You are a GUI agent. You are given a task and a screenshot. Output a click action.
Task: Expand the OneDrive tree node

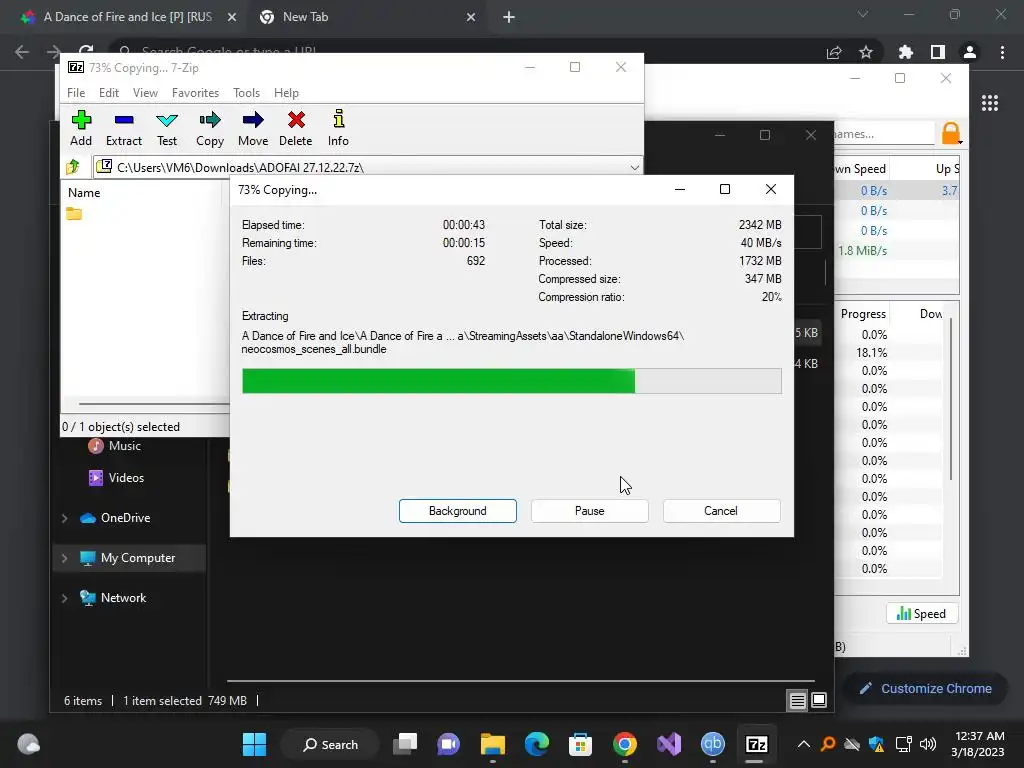[x=65, y=518]
